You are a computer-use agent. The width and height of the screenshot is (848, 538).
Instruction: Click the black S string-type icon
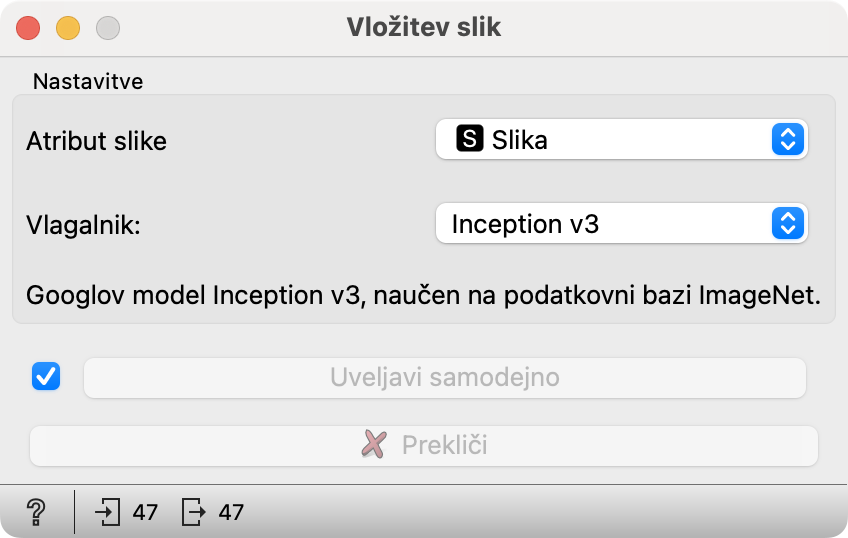[x=469, y=138]
